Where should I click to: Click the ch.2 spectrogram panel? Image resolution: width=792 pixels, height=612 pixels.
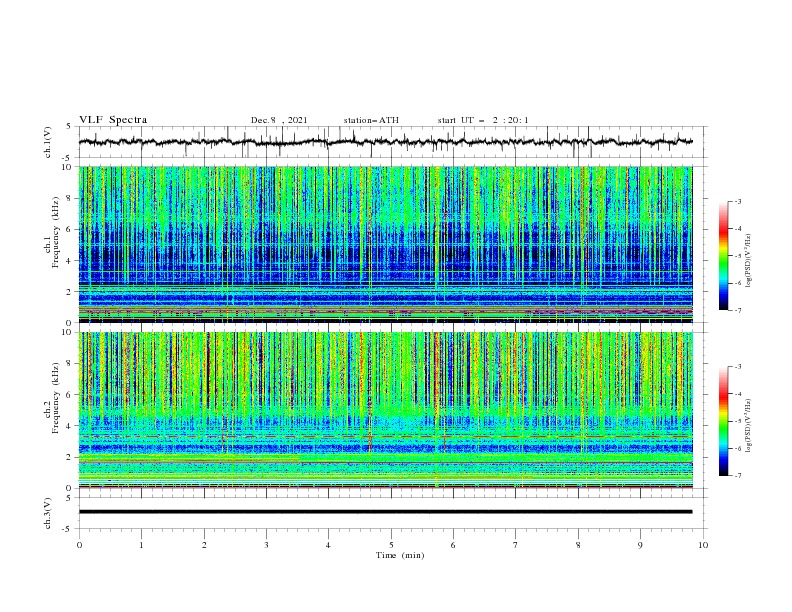point(386,410)
